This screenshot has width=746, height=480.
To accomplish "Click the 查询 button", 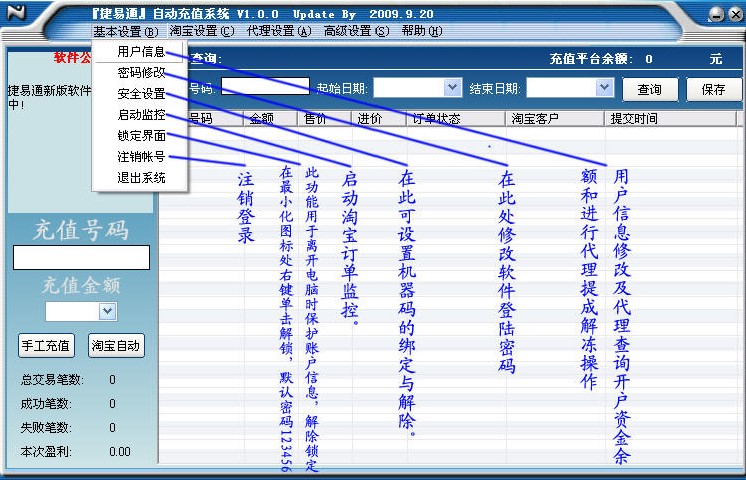I will point(650,89).
